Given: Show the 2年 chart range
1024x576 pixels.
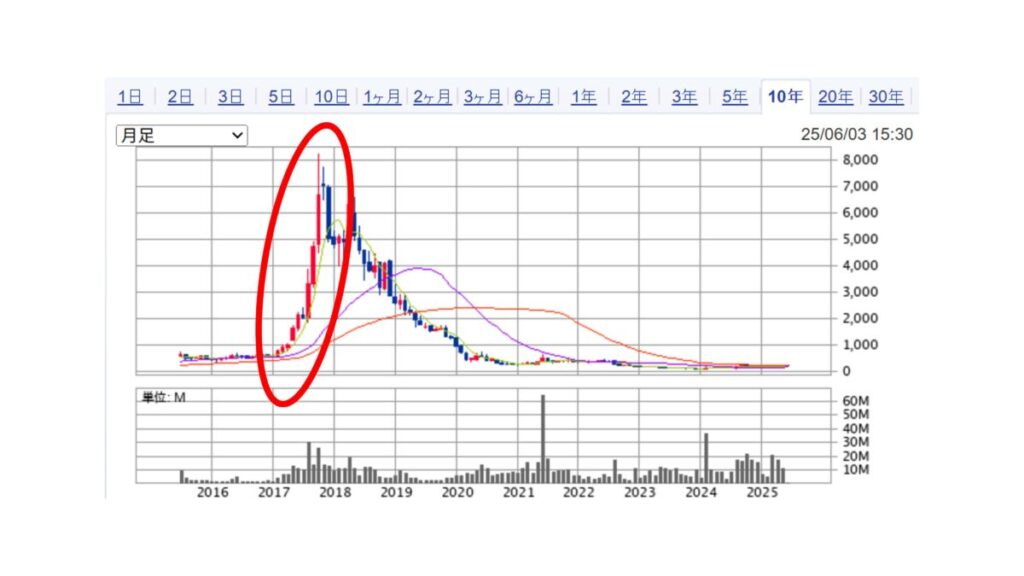Looking at the screenshot, I should [x=633, y=97].
